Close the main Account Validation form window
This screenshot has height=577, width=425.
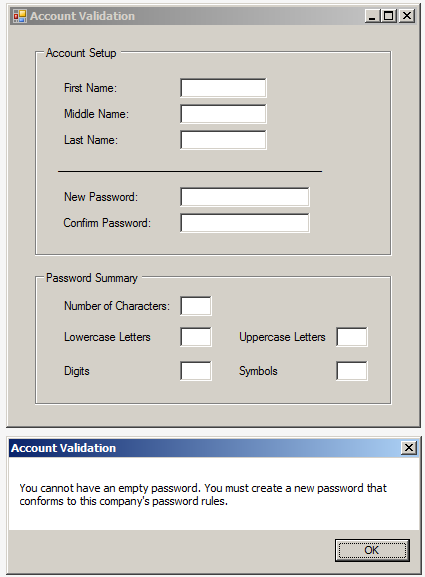(407, 16)
